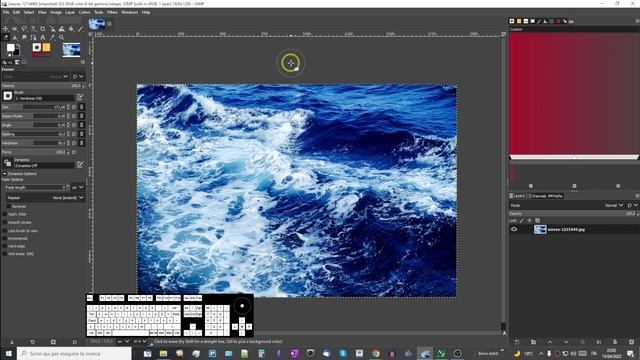Select the Unified Transform tool
This screenshot has height=360, width=640.
tap(52, 29)
